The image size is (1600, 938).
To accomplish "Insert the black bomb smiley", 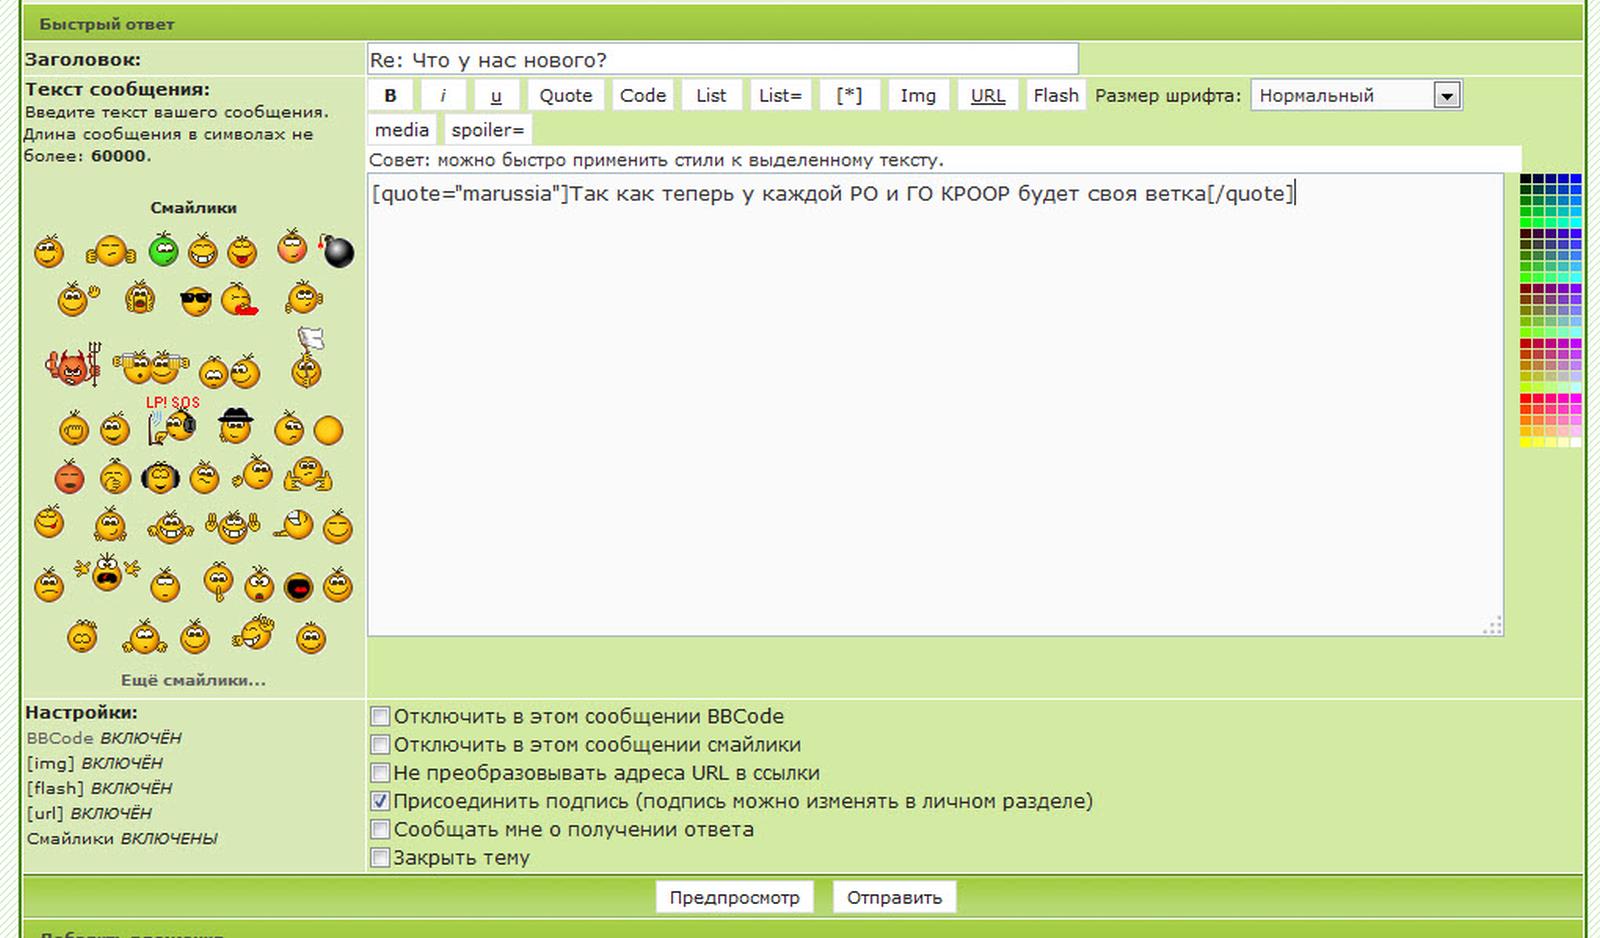I will click(x=337, y=251).
